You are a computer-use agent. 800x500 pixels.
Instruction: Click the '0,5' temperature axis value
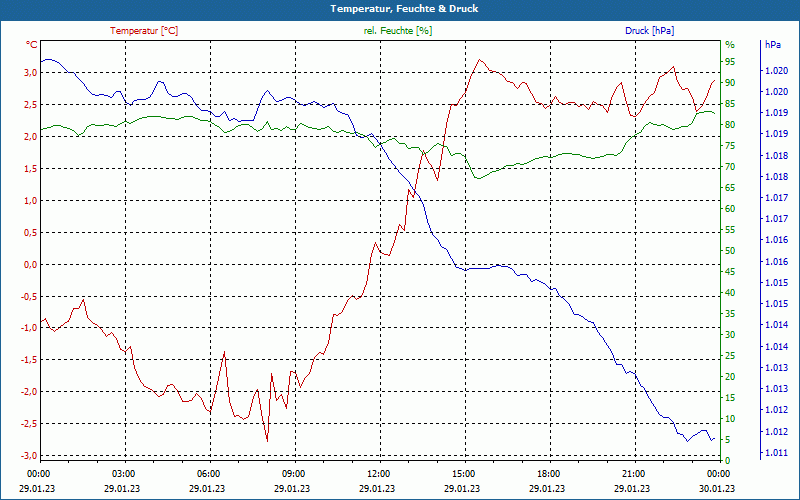click(31, 233)
